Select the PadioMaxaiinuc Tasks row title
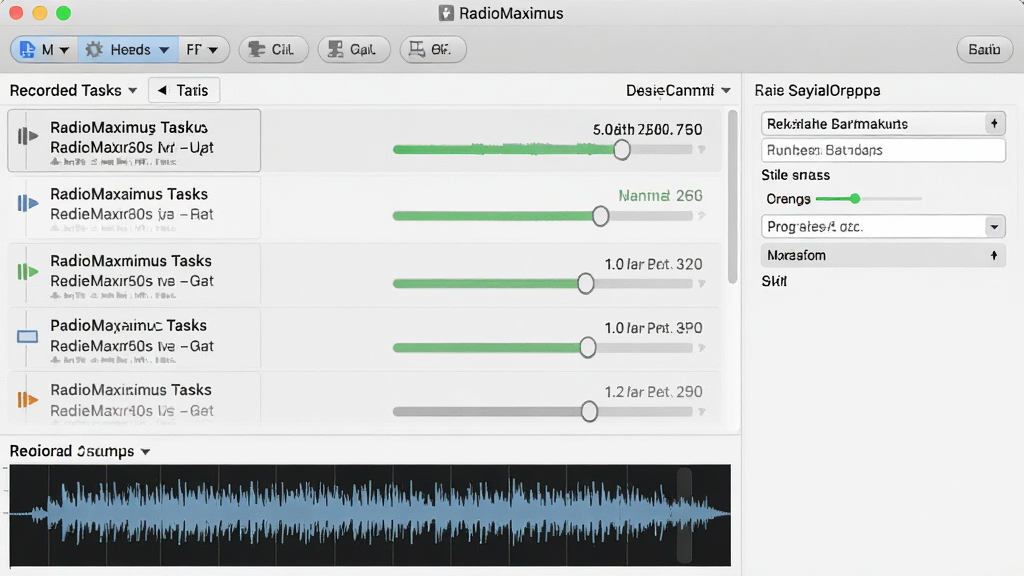1024x576 pixels. pyautogui.click(x=128, y=325)
